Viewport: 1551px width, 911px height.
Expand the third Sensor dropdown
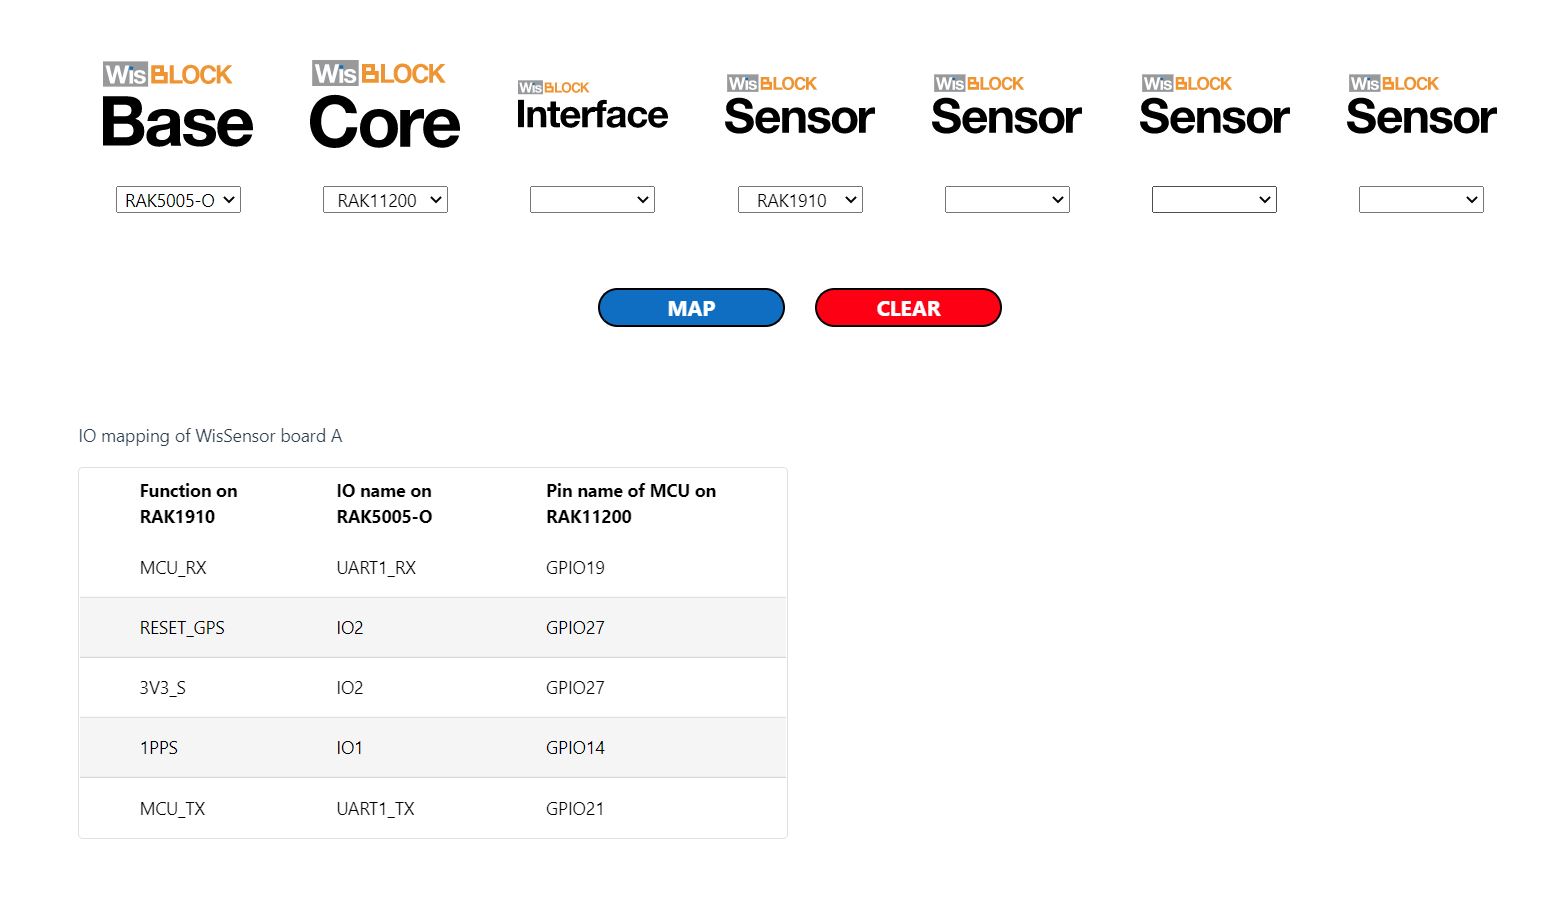[1214, 200]
